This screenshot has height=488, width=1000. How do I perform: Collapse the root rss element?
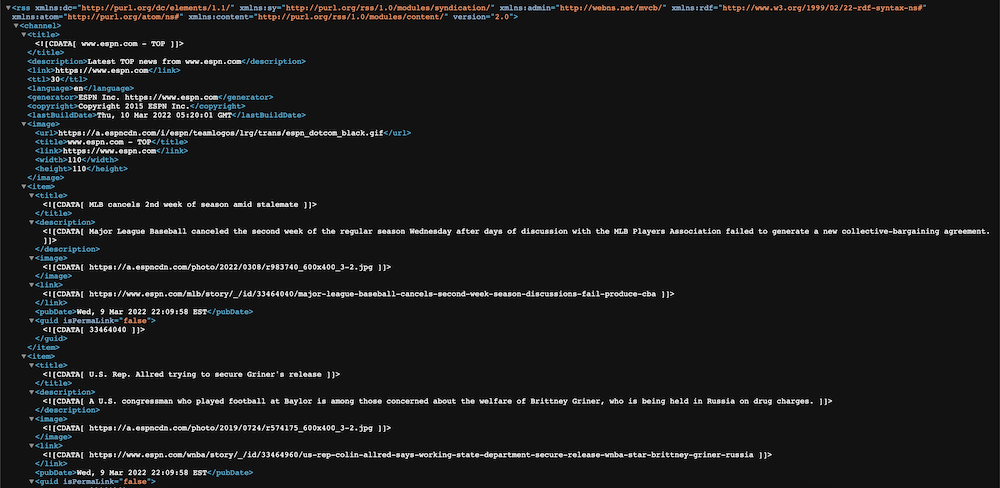tap(8, 7)
